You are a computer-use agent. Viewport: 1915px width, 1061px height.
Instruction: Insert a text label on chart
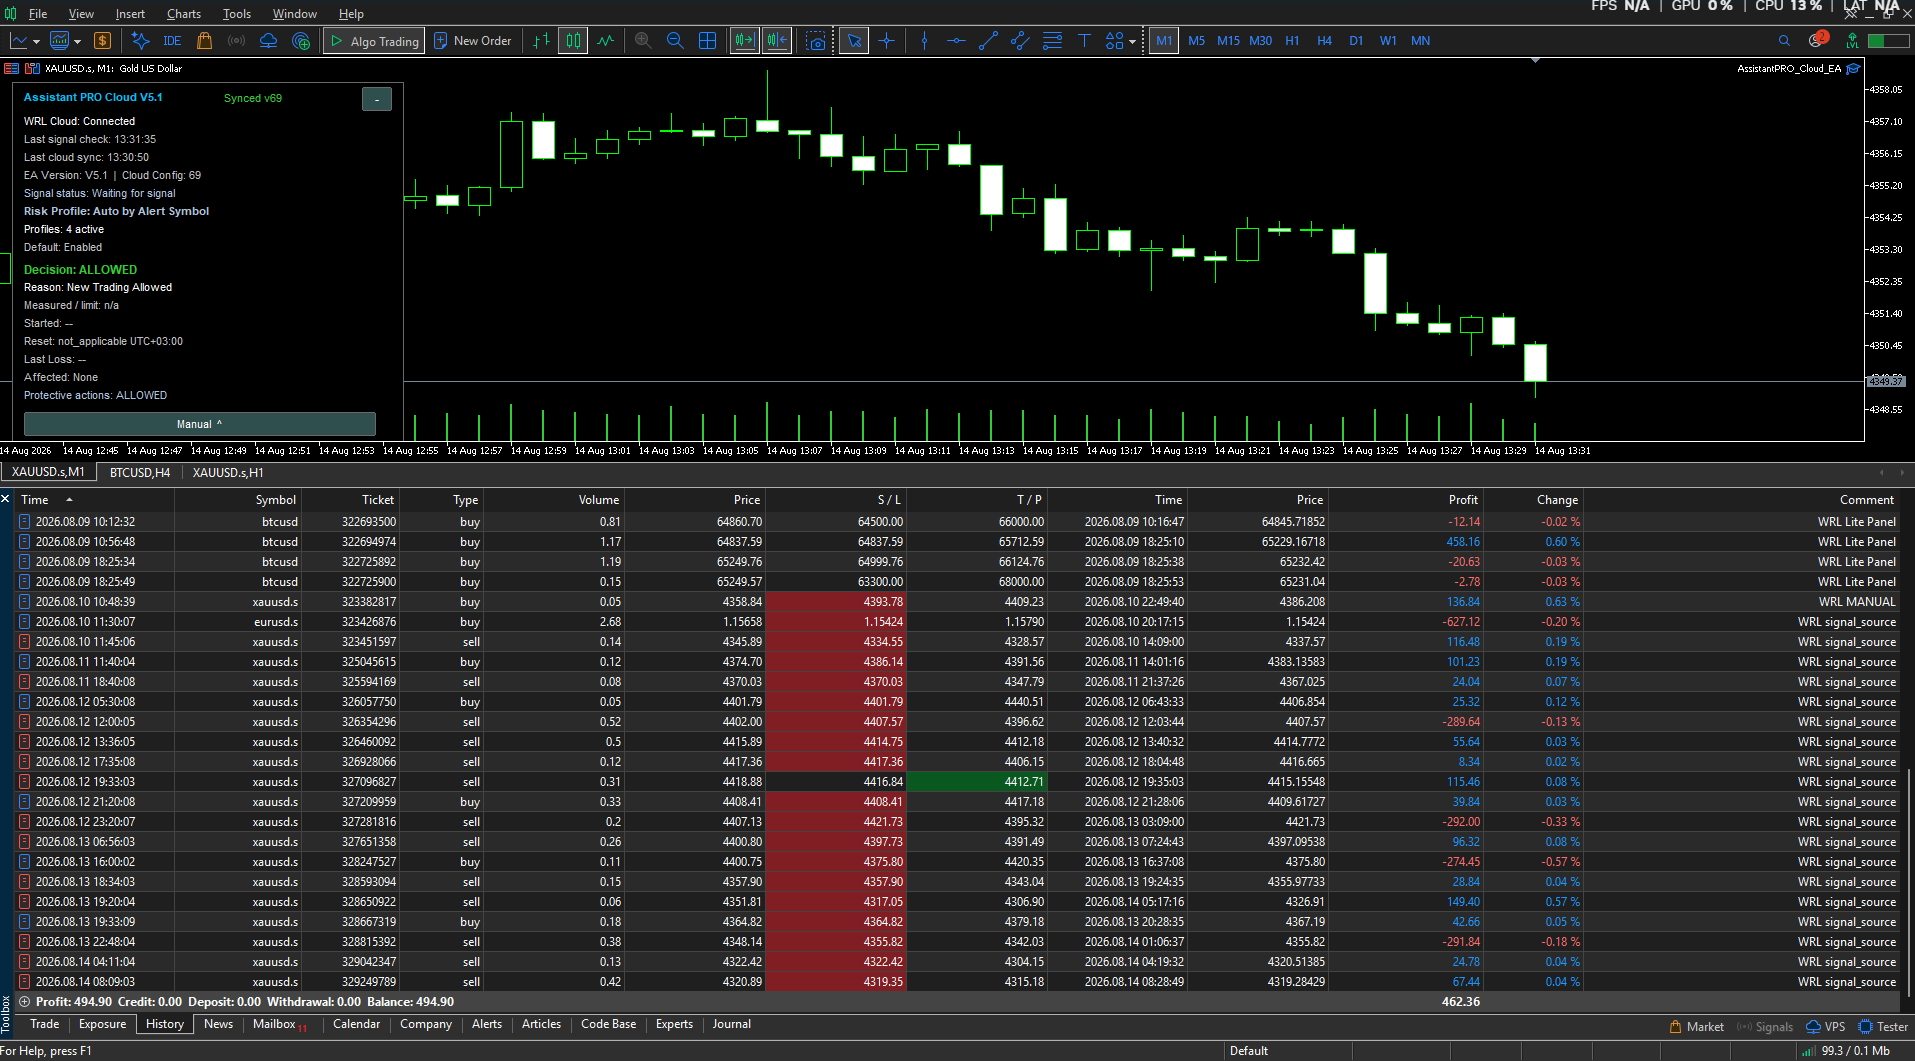(1084, 41)
